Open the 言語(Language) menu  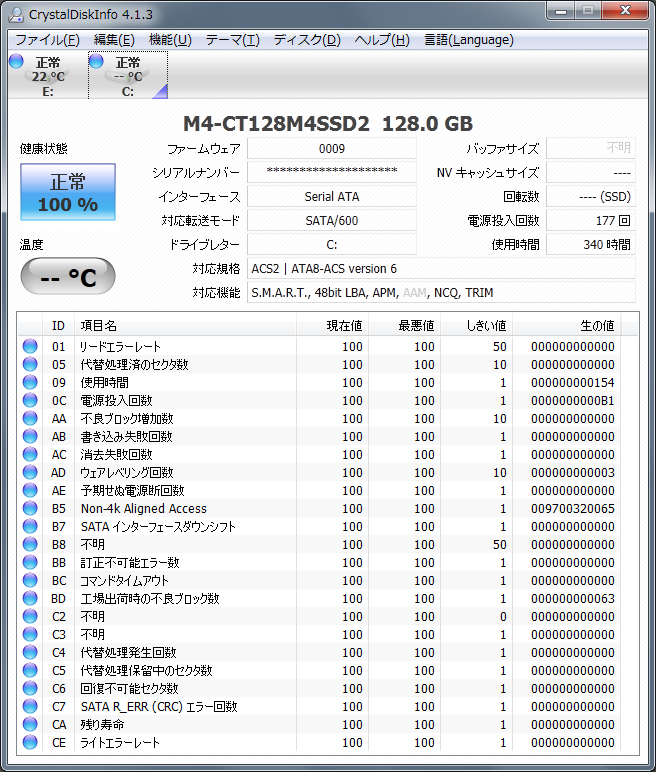pyautogui.click(x=469, y=40)
